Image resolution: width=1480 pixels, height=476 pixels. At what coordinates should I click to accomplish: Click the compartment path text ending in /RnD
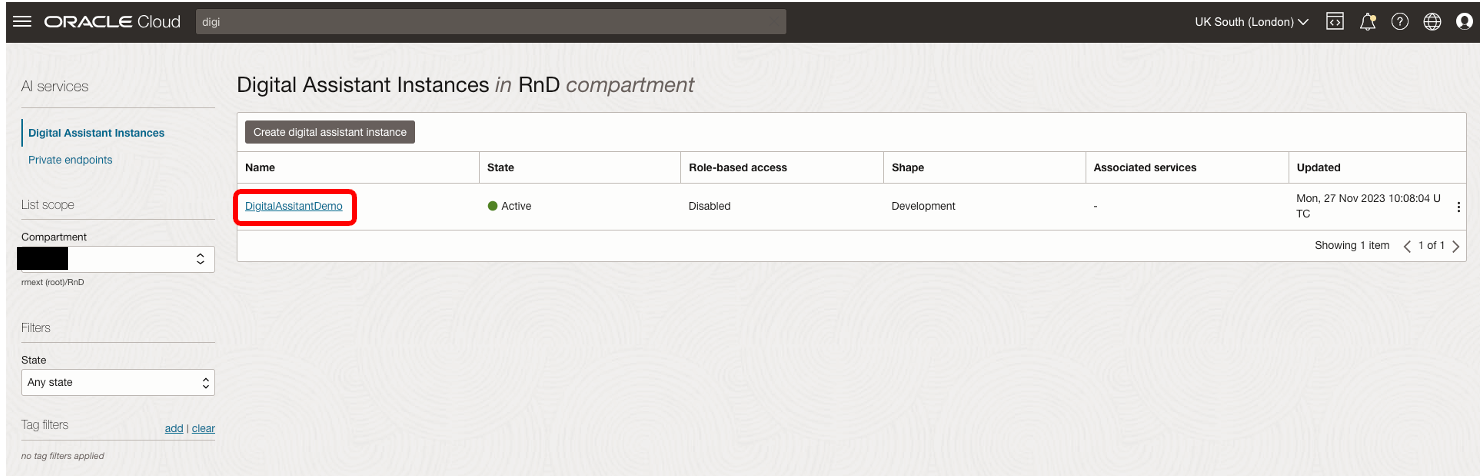coord(53,282)
